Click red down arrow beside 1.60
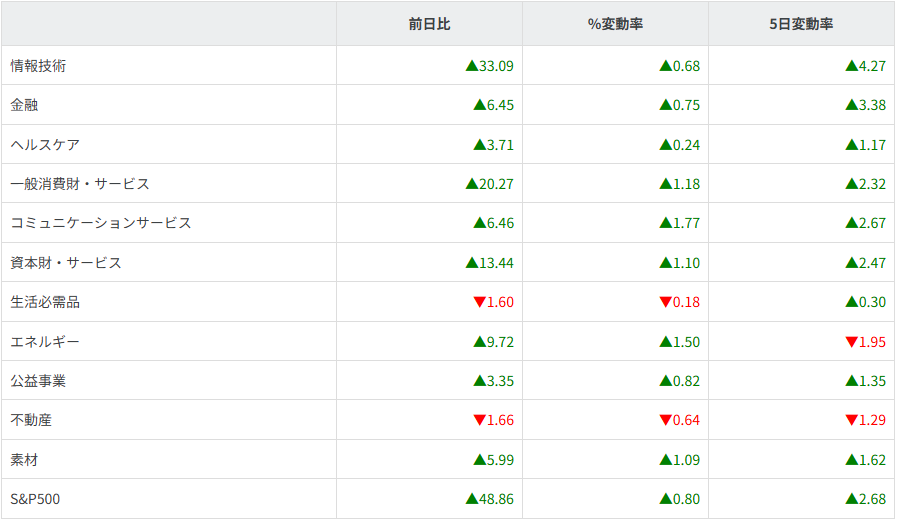 [x=479, y=303]
